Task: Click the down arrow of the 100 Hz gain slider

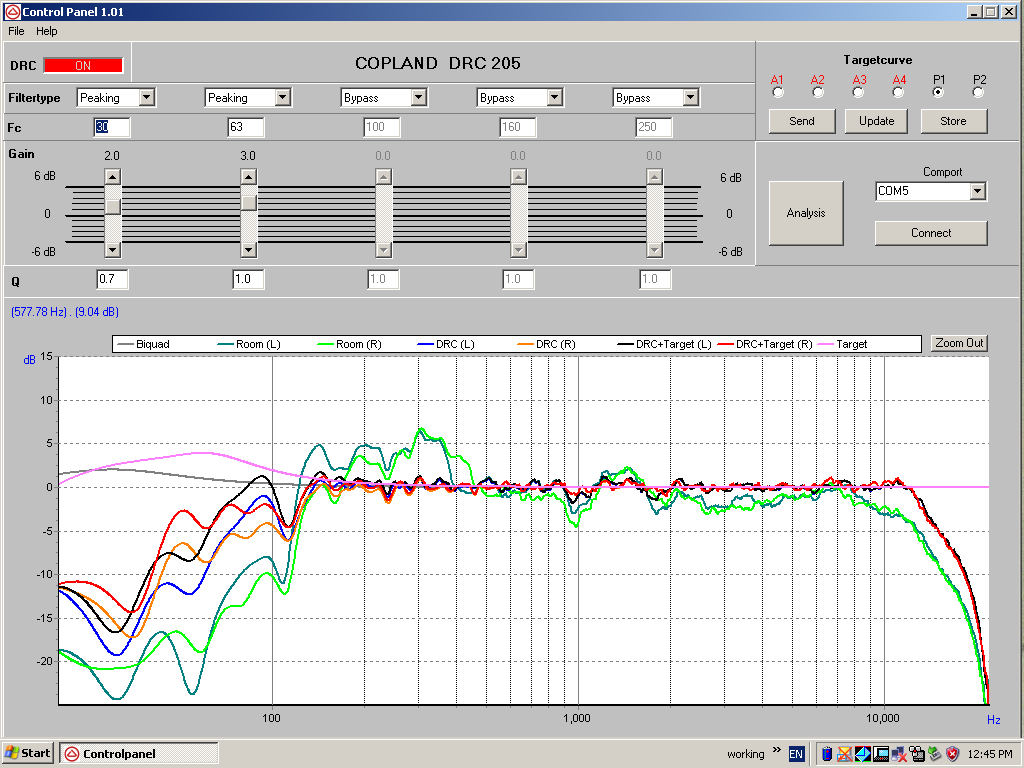Action: point(383,249)
